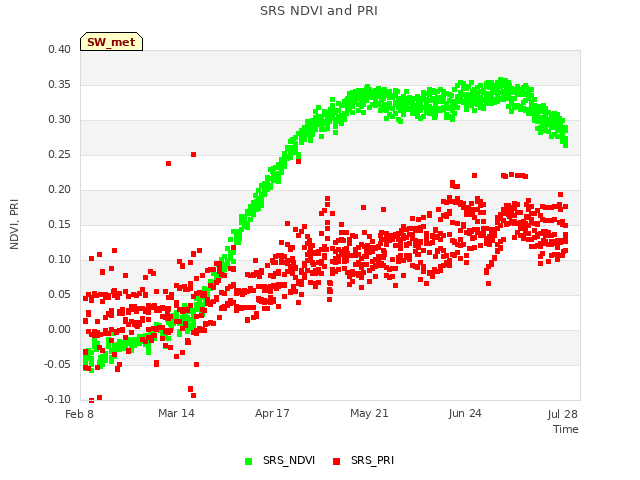This screenshot has height=480, width=640.
Task: Click the red SRS_PRI legend swatch
Action: (x=336, y=461)
